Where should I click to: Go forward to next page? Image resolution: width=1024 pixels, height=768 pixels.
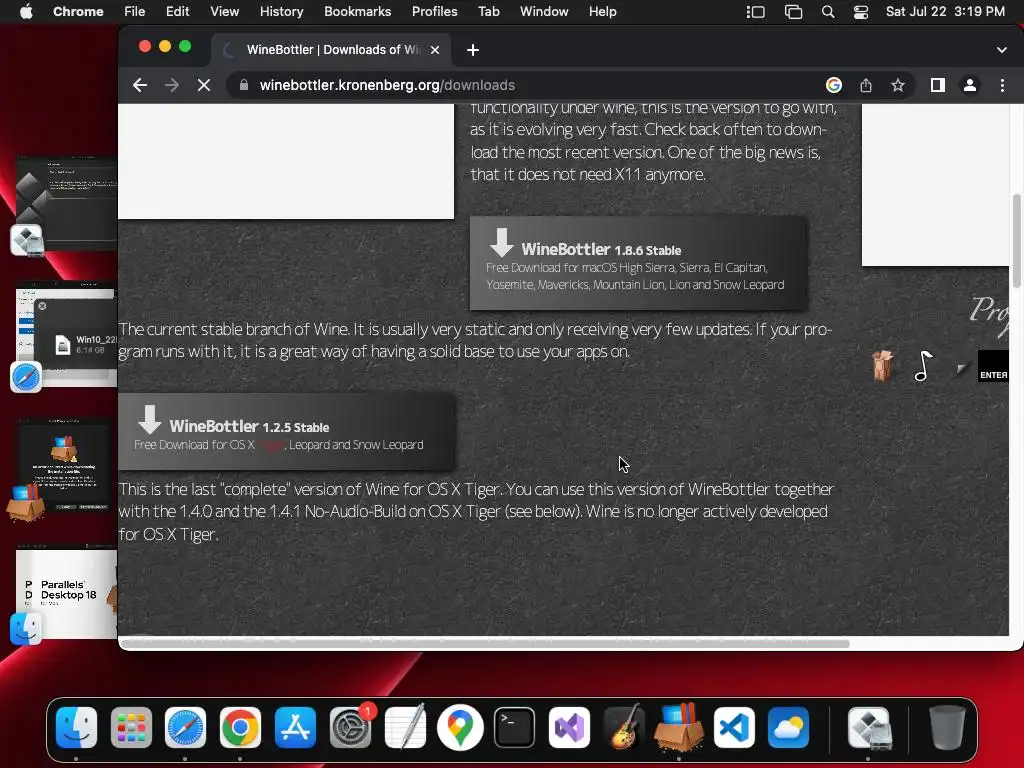172,86
